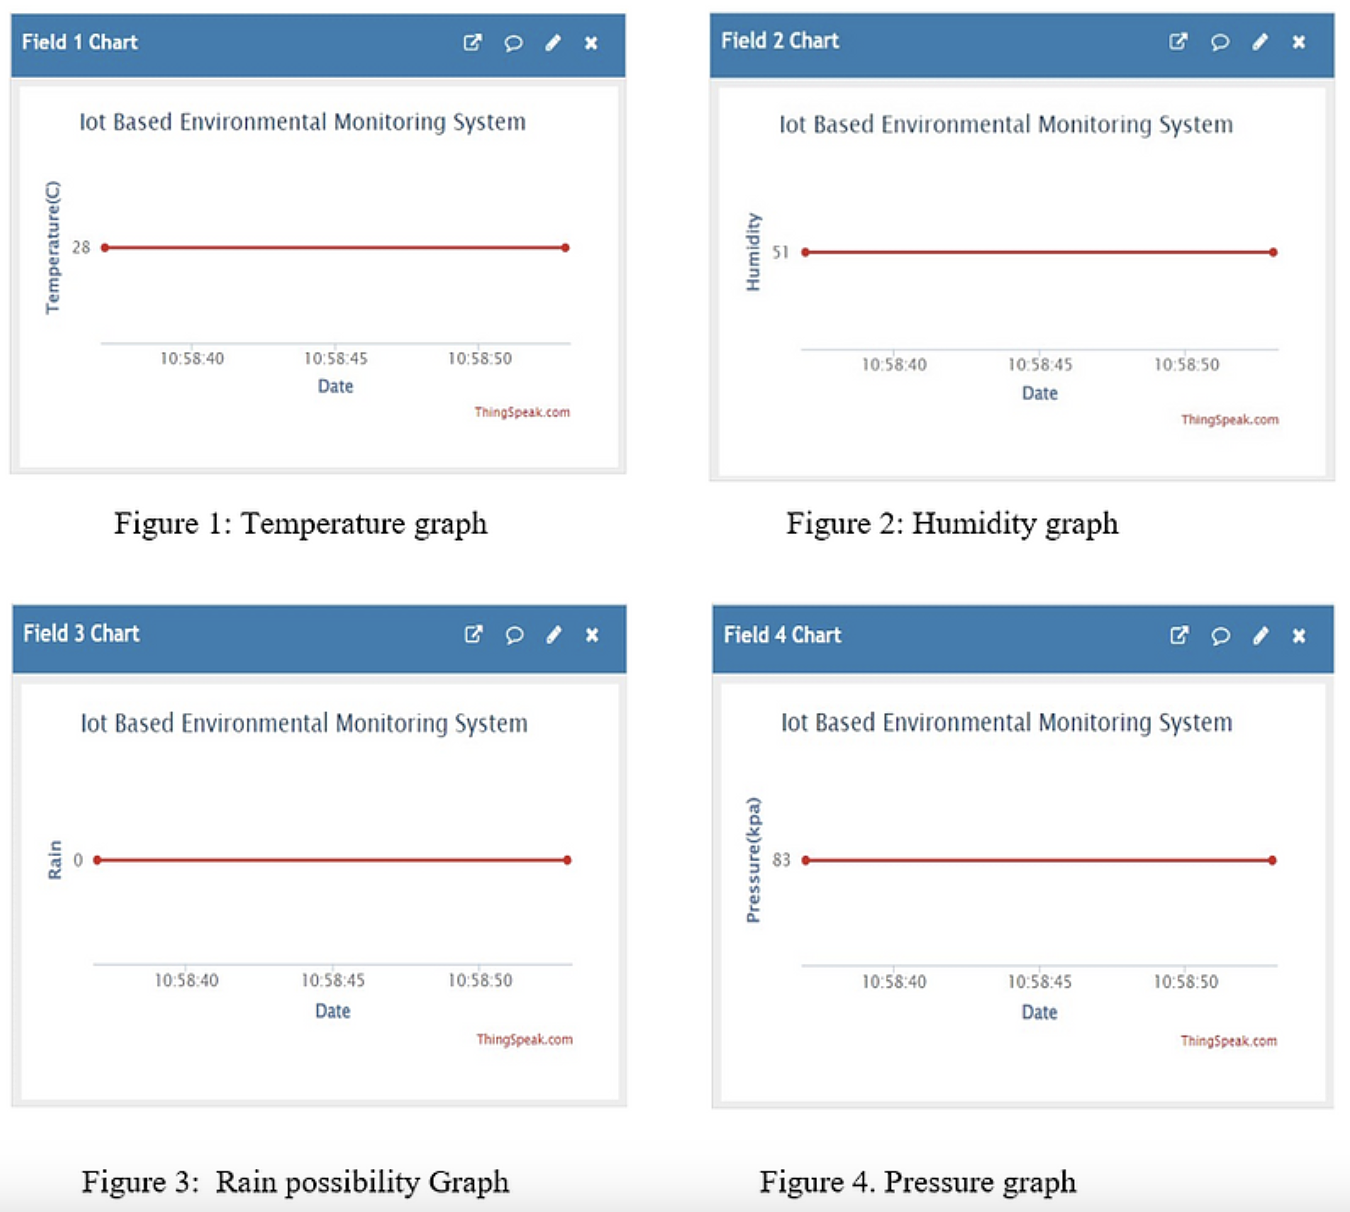Image resolution: width=1350 pixels, height=1212 pixels.
Task: Remove Field 1 Chart with X icon
Action: (592, 43)
